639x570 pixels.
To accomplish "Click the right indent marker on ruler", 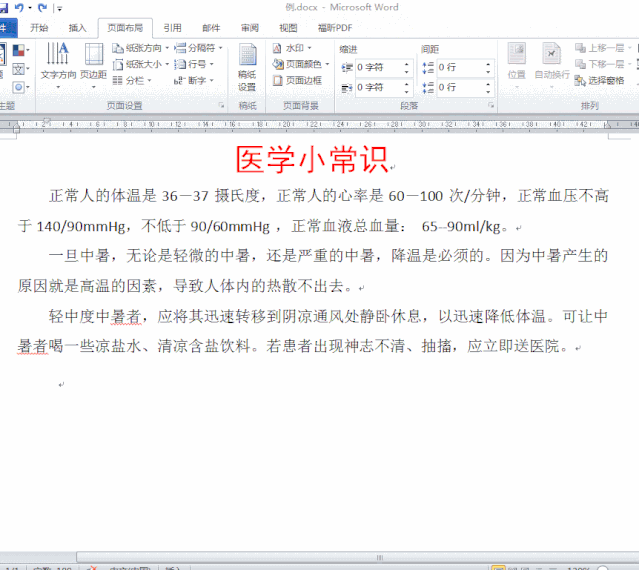I will point(607,125).
